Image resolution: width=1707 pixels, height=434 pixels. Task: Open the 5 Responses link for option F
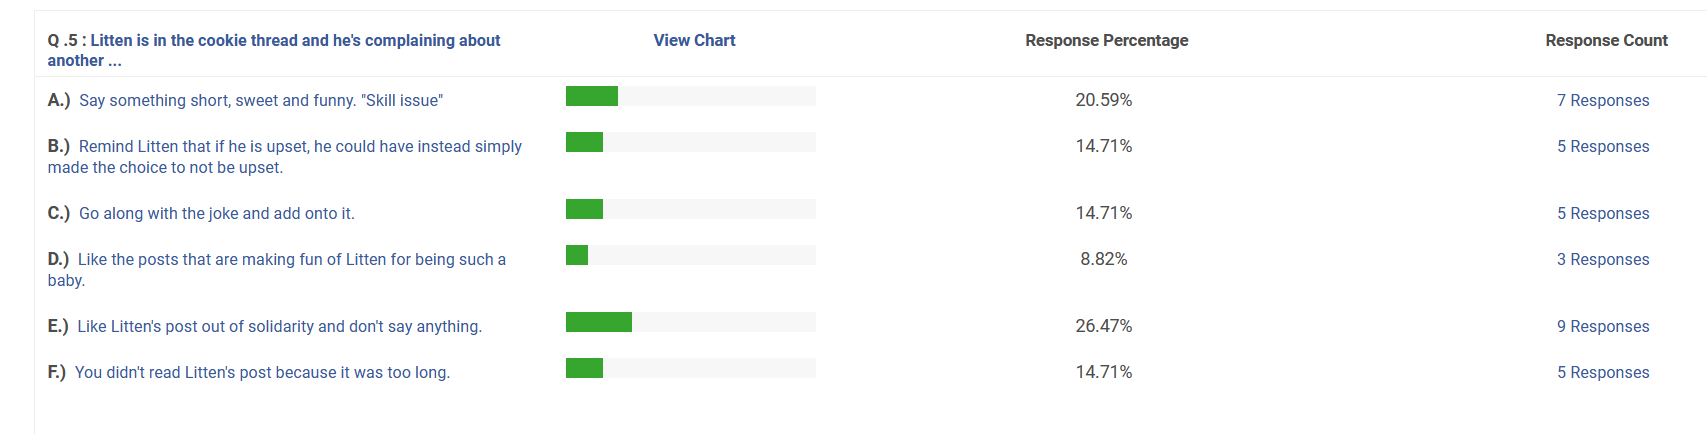point(1603,372)
